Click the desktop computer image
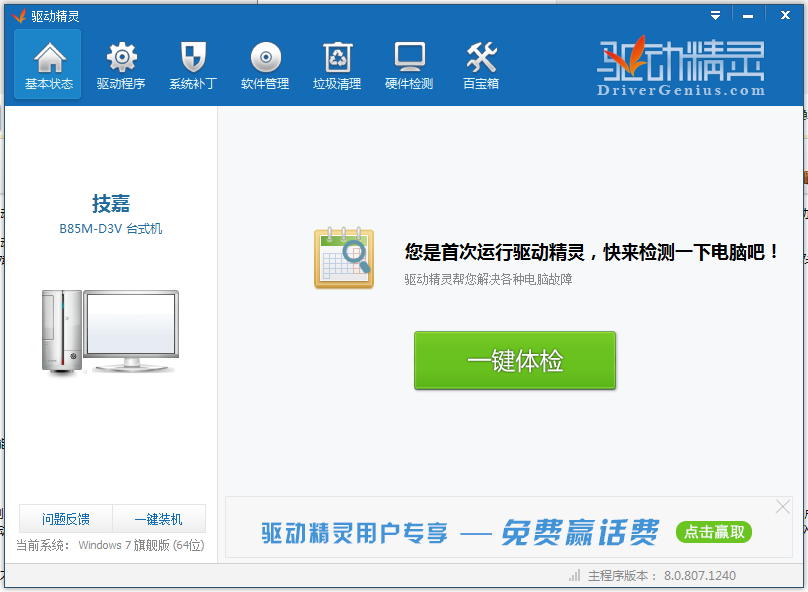 tap(110, 331)
